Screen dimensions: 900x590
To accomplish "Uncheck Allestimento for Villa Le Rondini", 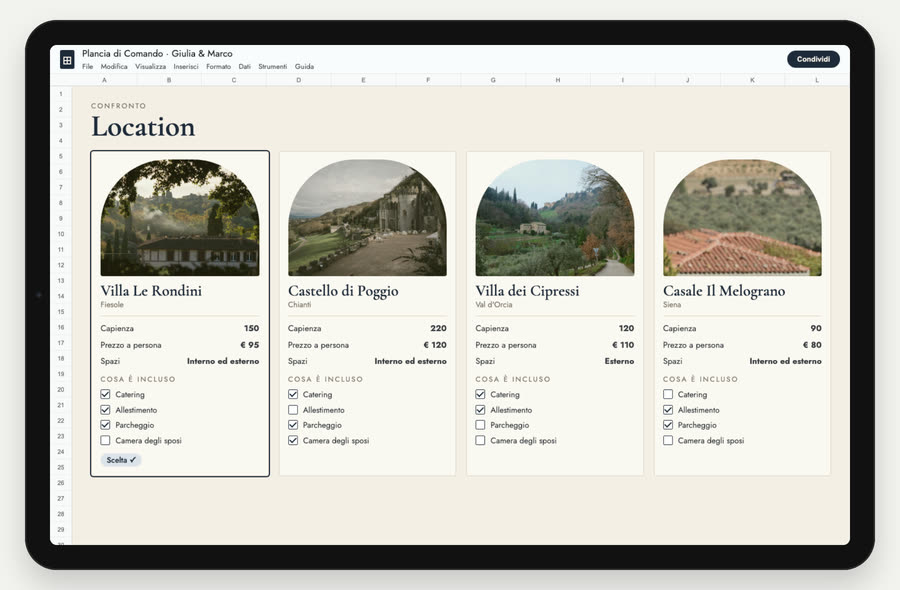I will coord(105,410).
